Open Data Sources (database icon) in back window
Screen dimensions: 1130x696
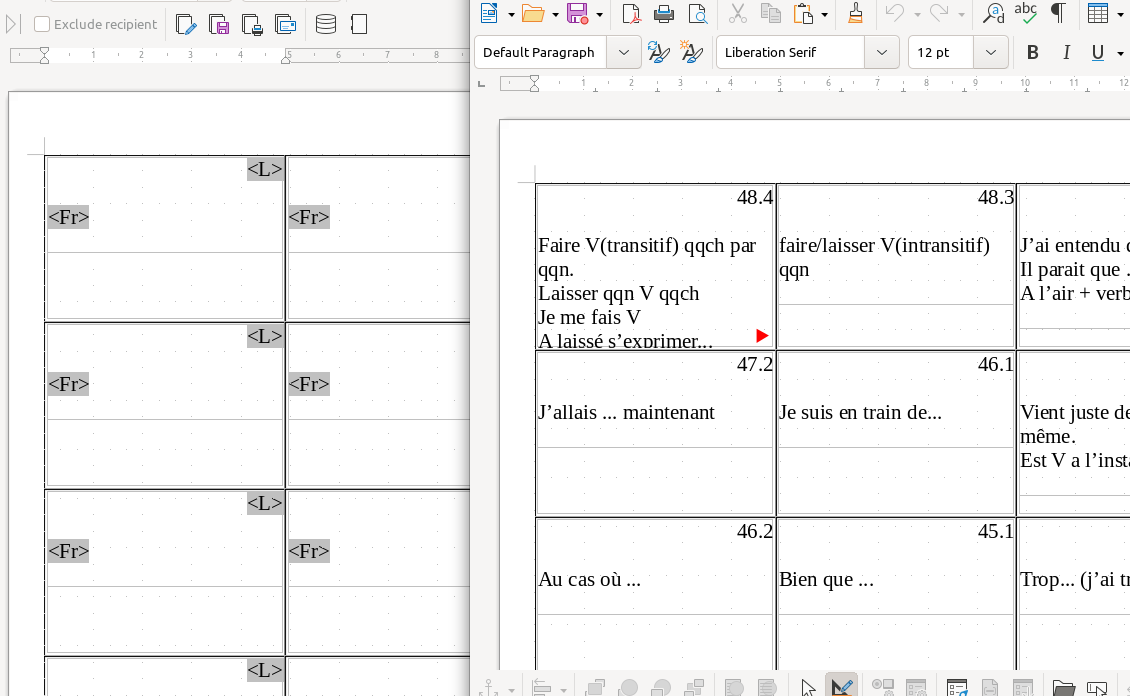[x=326, y=24]
